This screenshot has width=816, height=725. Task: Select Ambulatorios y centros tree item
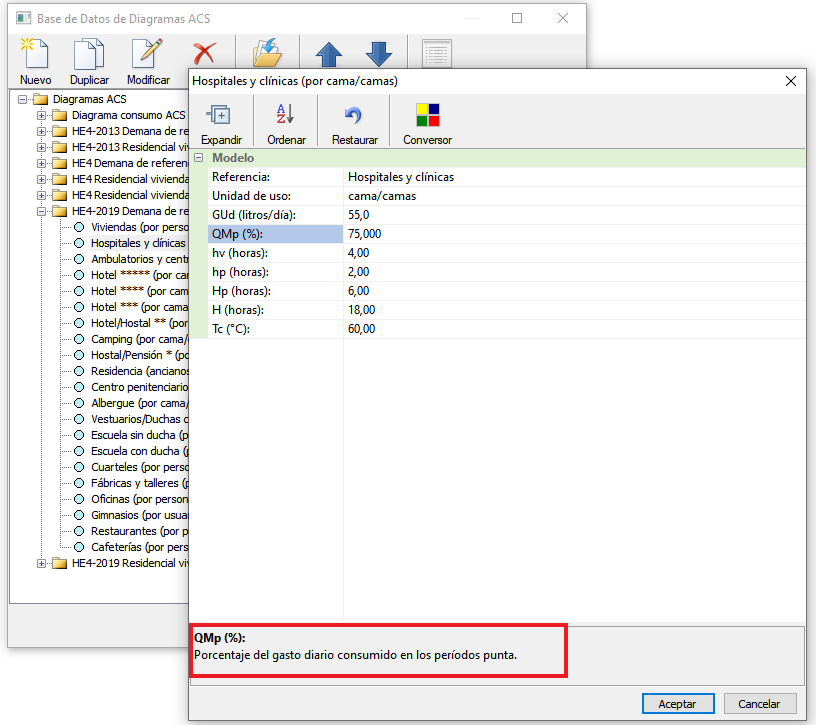point(139,259)
